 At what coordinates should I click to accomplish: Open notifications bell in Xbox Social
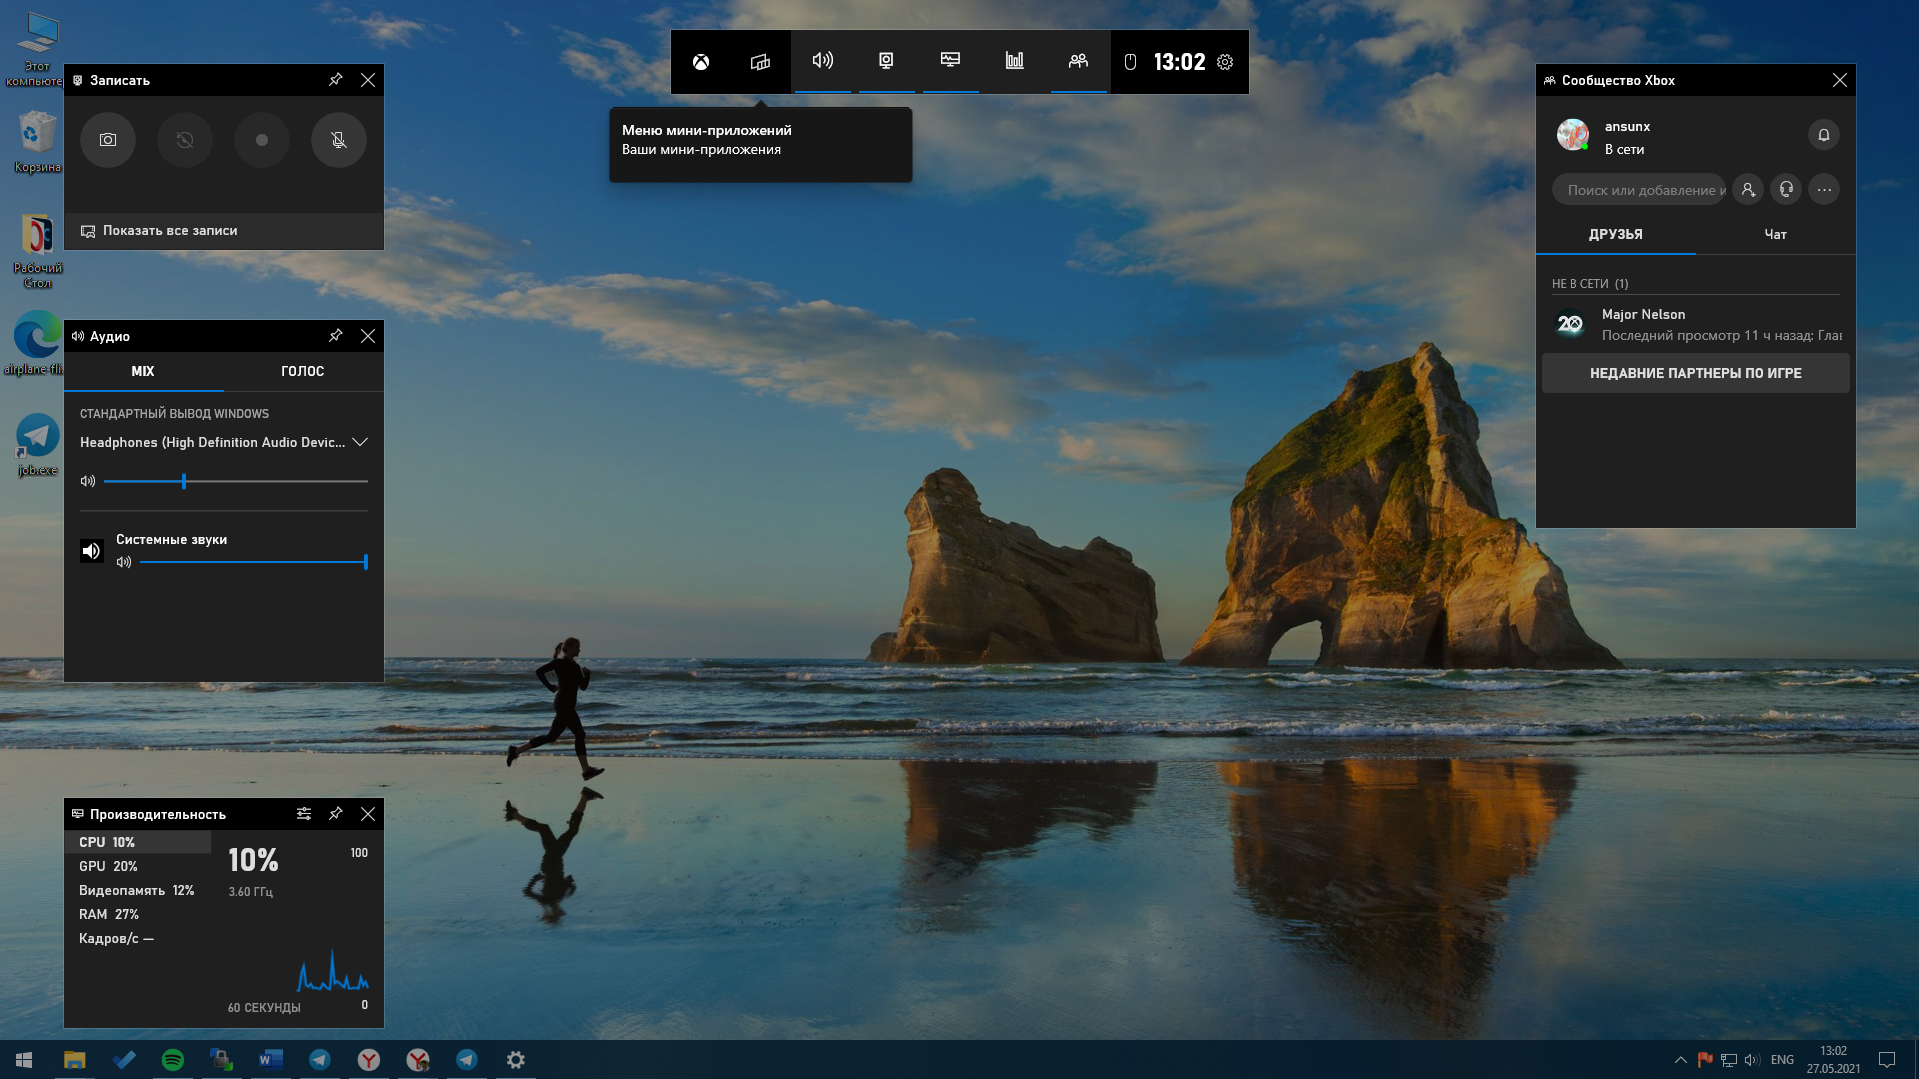click(x=1823, y=135)
